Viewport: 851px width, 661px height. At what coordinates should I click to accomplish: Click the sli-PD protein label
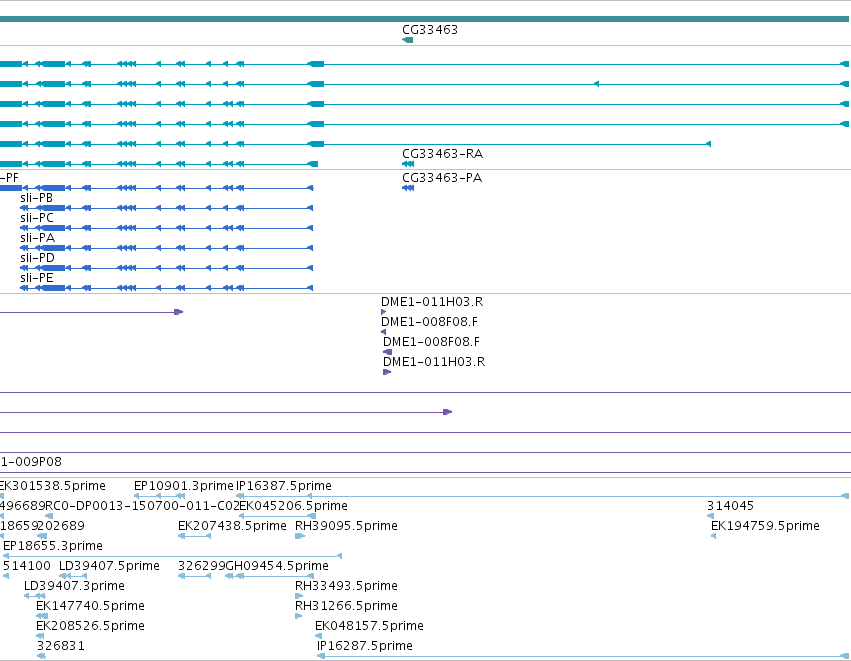tap(37, 258)
